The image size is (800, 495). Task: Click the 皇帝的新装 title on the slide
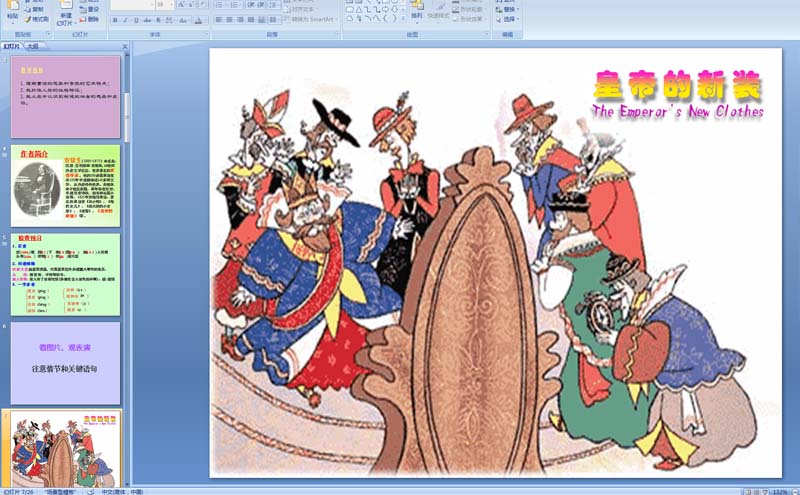677,85
